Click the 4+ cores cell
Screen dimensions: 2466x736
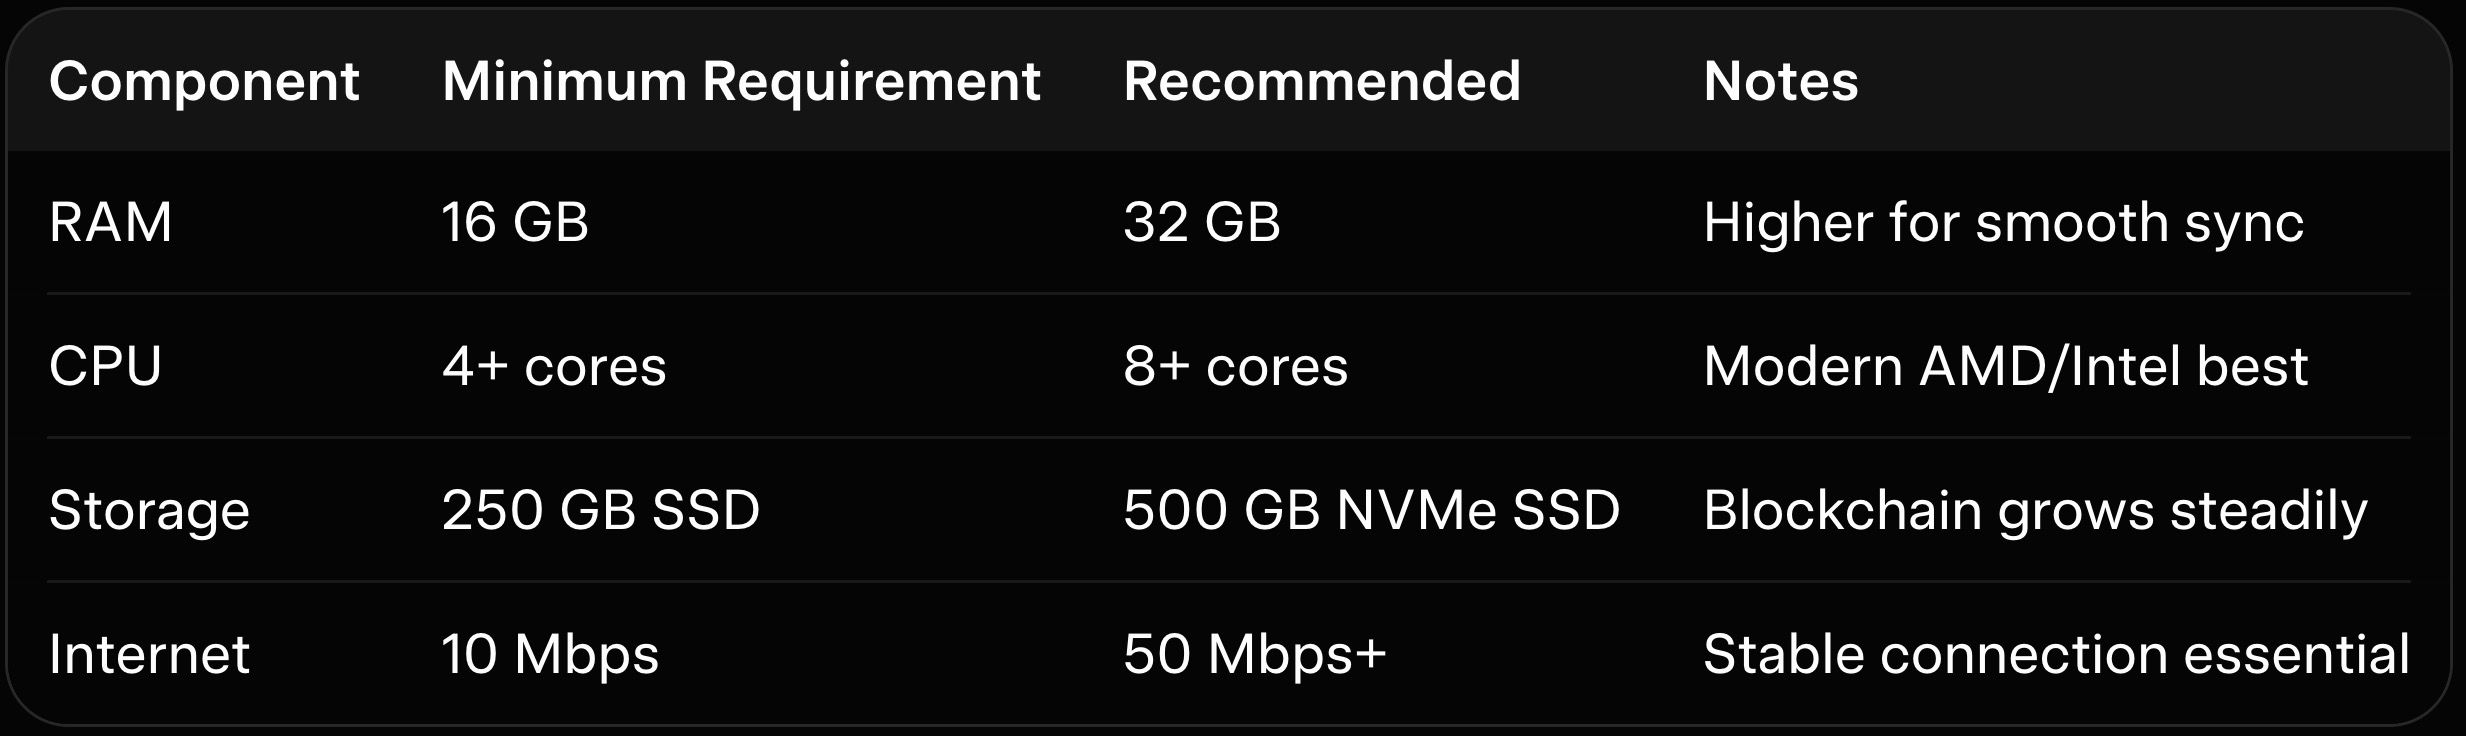click(554, 366)
